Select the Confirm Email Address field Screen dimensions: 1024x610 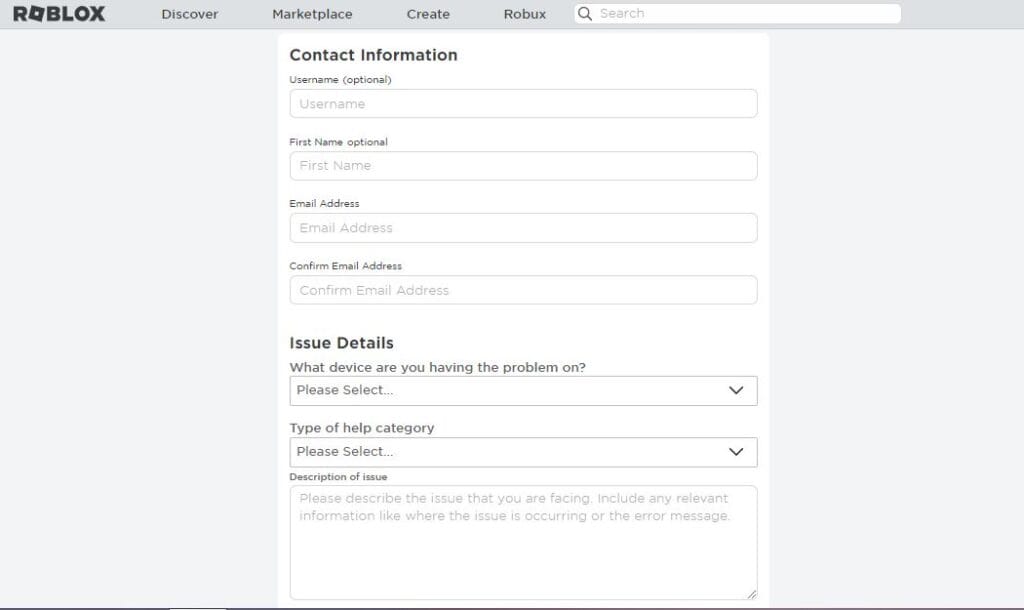[x=523, y=290]
